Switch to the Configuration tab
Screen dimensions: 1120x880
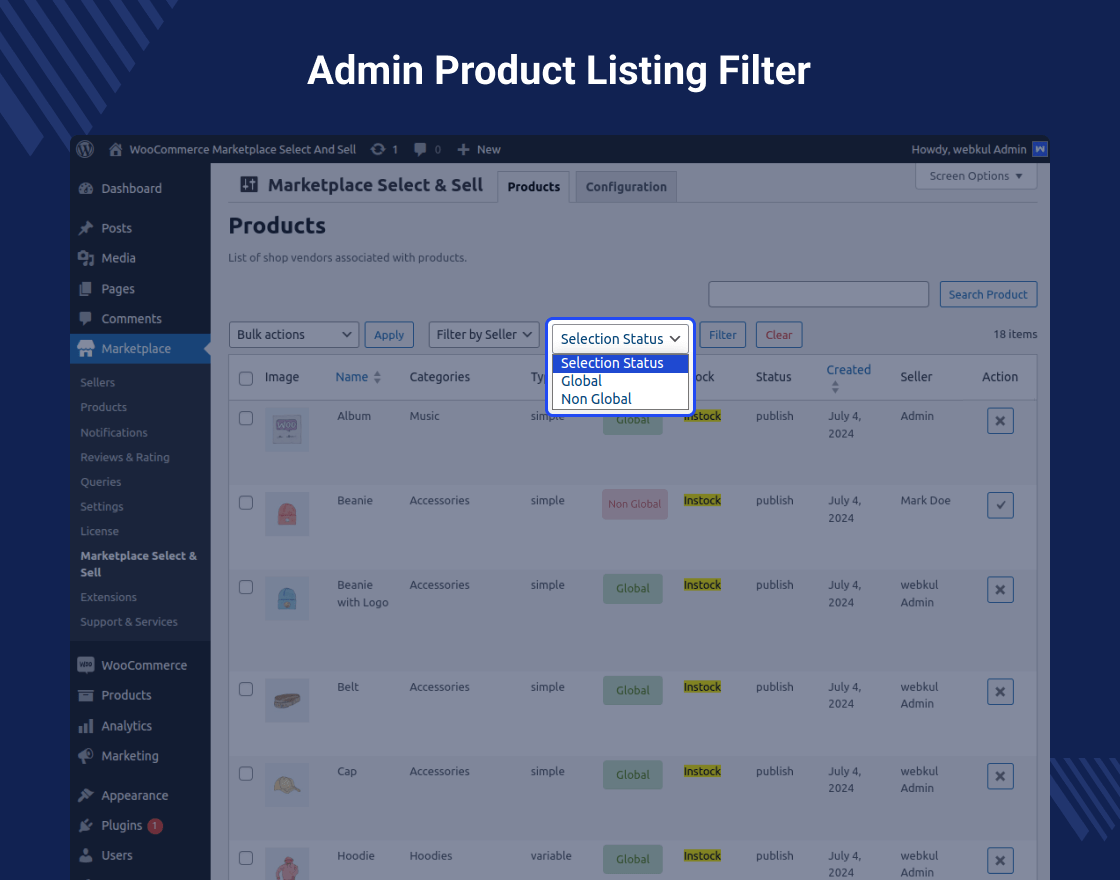click(x=626, y=186)
